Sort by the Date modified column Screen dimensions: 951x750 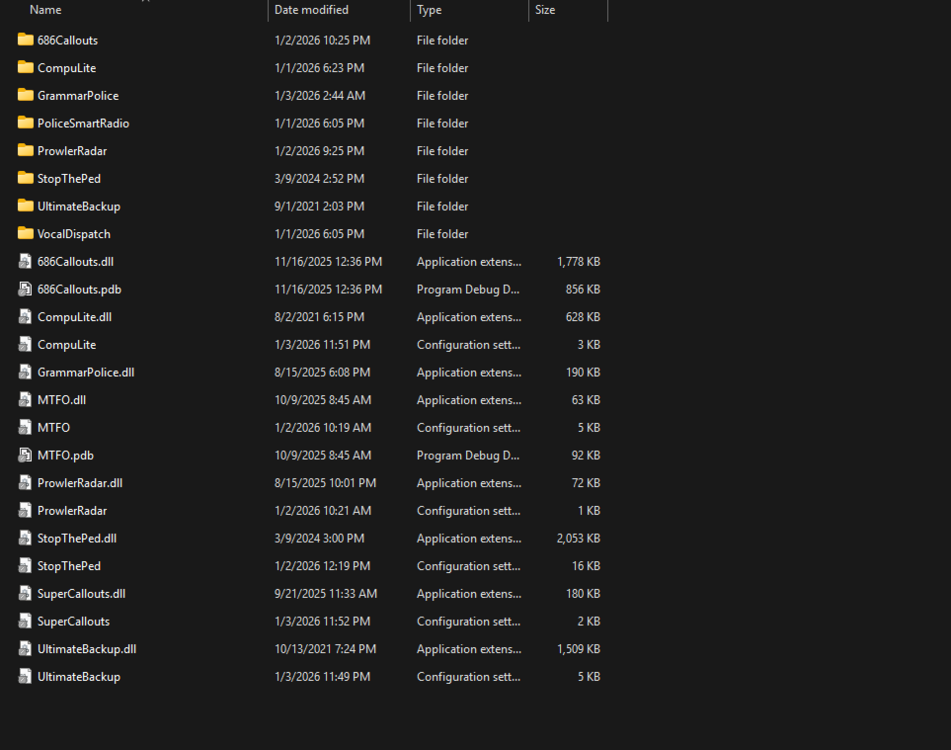[x=313, y=9]
